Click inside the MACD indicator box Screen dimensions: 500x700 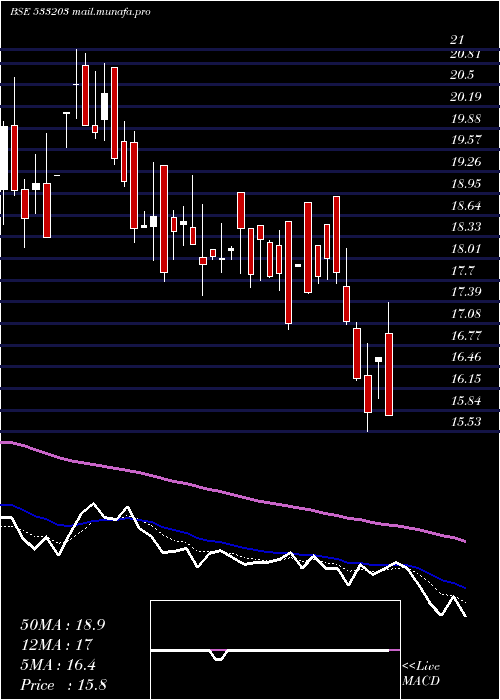coord(275,650)
